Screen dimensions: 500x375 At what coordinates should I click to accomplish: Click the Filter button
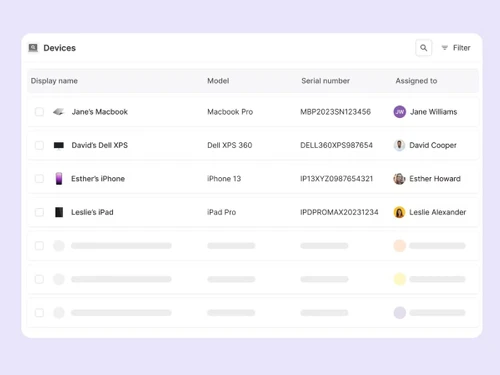(x=456, y=48)
